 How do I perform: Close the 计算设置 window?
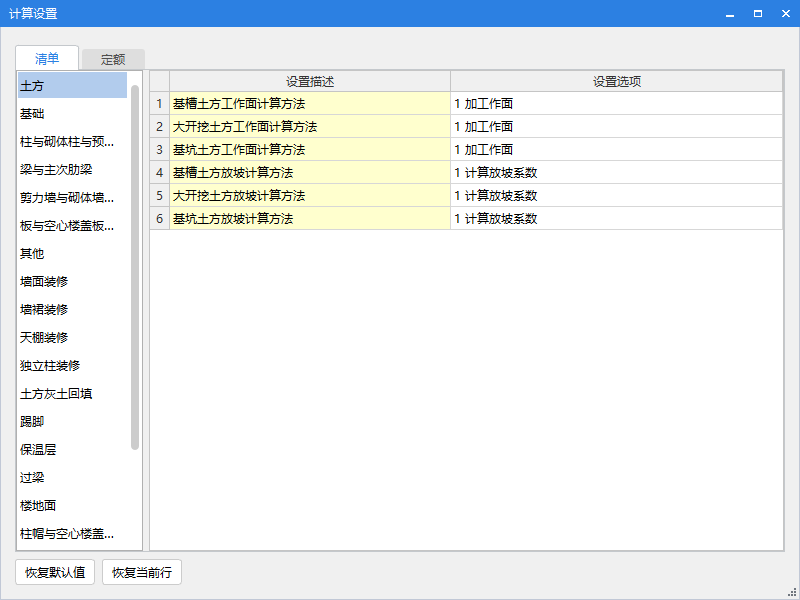coord(786,14)
